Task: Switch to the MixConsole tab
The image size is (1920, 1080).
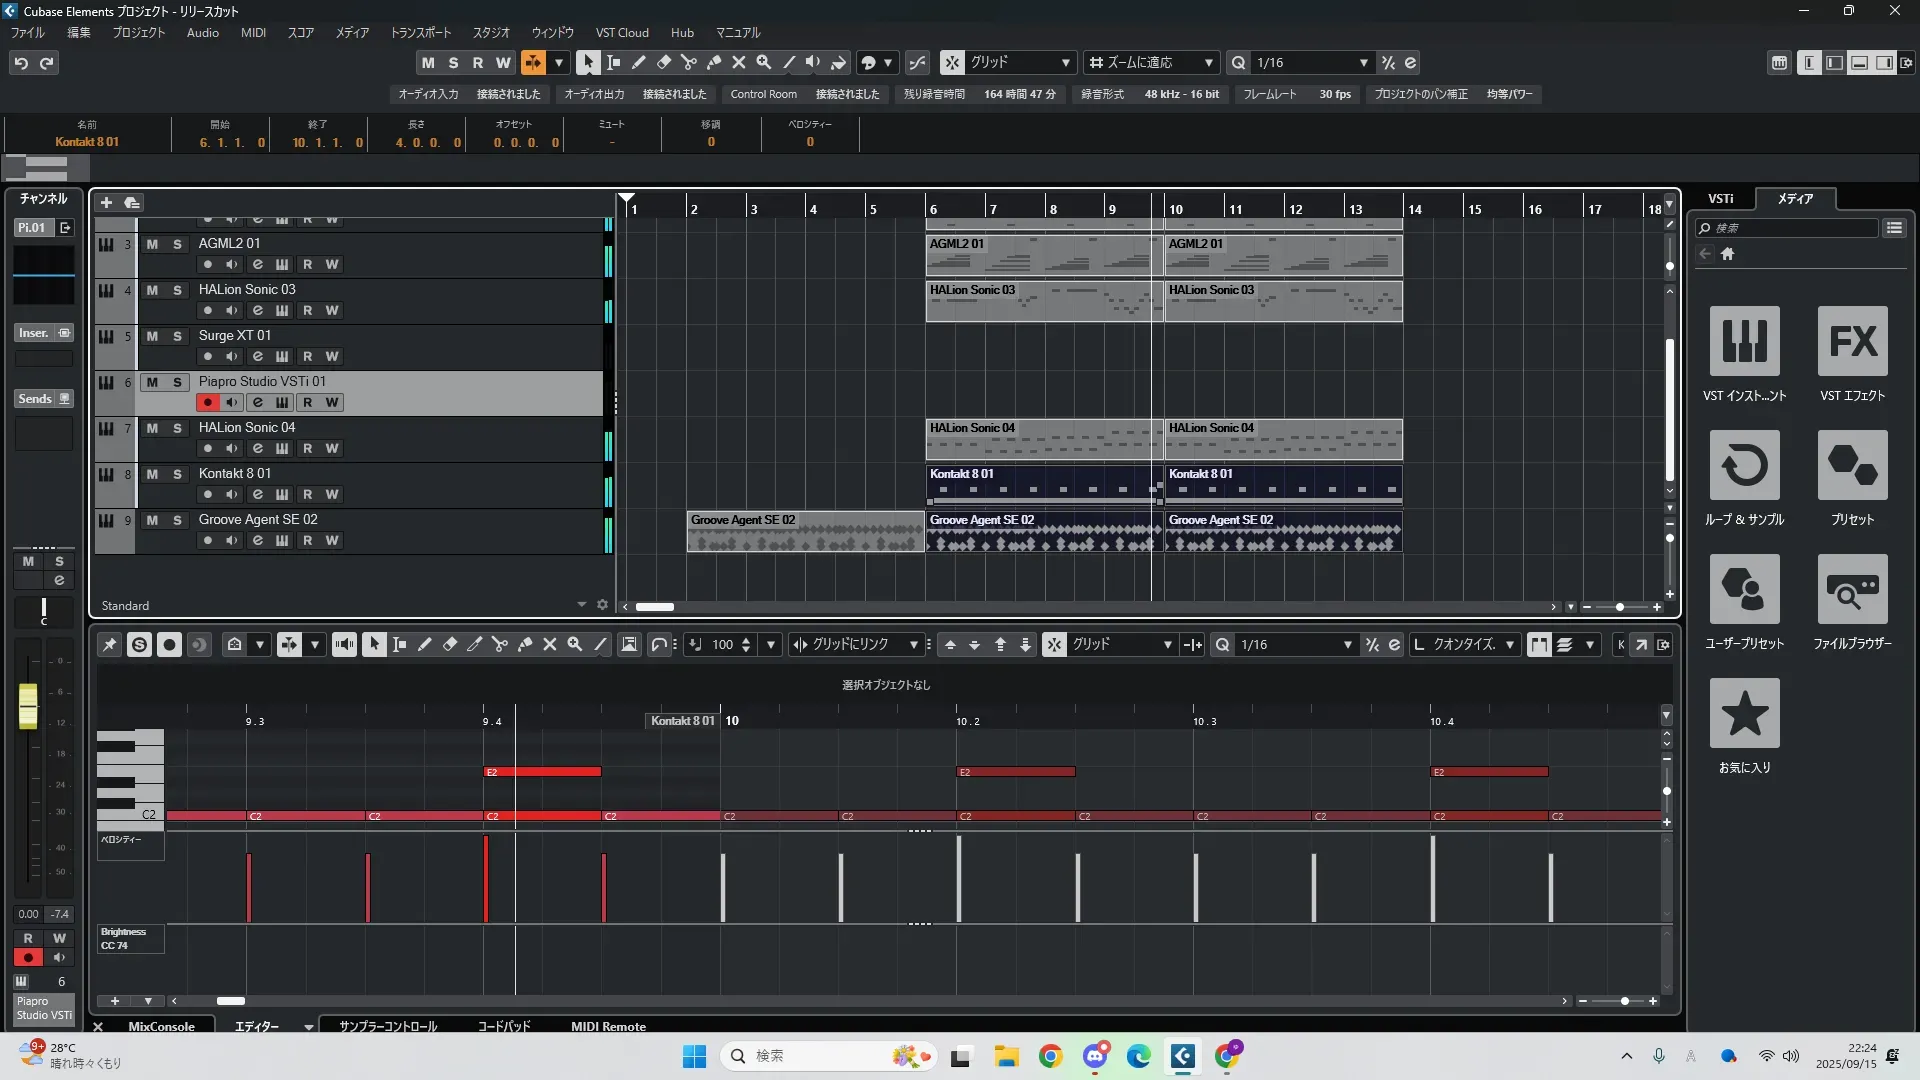Action: (x=161, y=1026)
